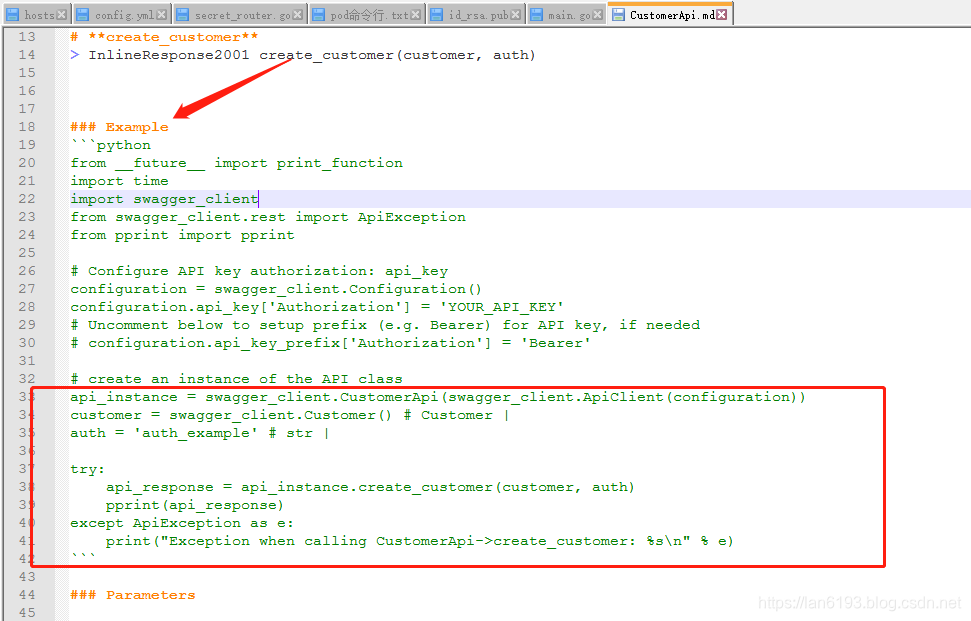Close the secret_router.go tab
971x621 pixels.
click(x=298, y=15)
